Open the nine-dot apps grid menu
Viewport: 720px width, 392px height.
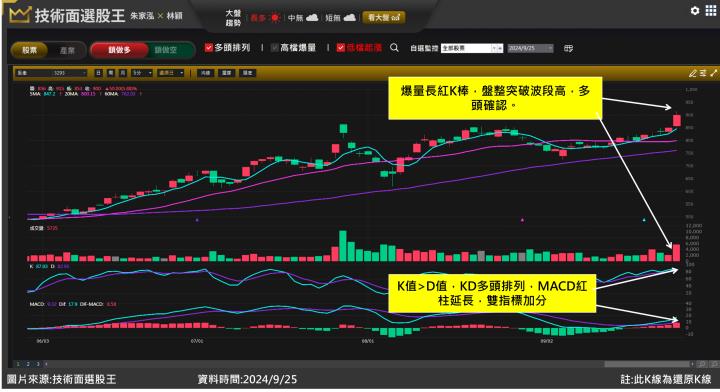click(x=710, y=10)
